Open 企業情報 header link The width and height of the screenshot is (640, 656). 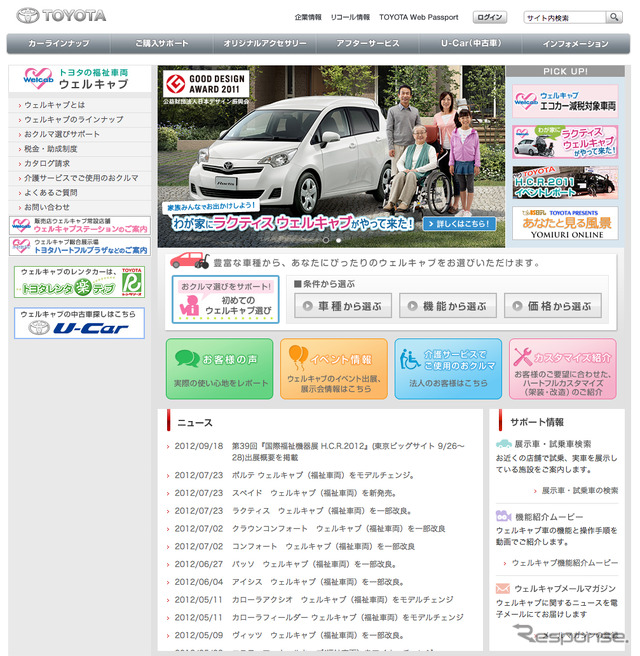click(308, 17)
